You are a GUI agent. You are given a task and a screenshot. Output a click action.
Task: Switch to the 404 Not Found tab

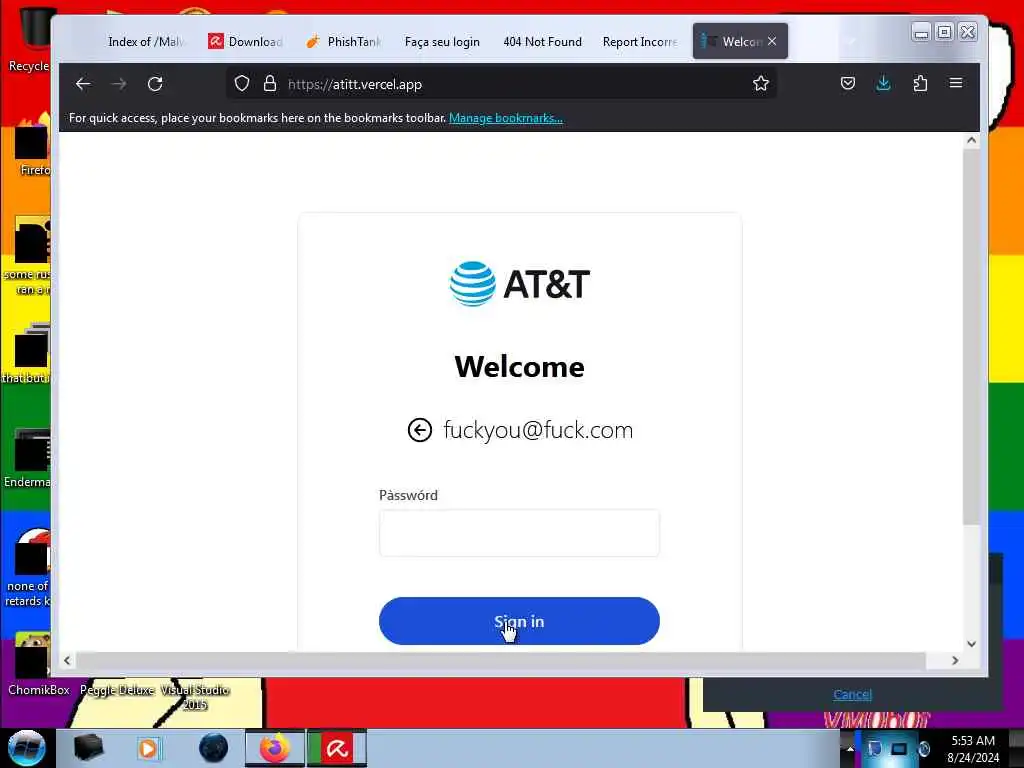[x=542, y=42]
